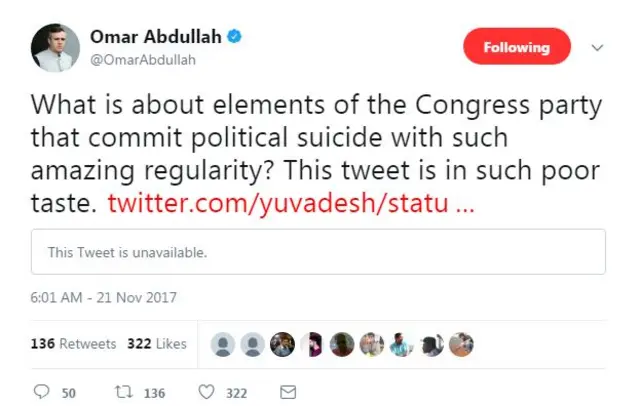This screenshot has height=406, width=640.
Task: Expand the tweet options chevron menu
Action: coord(598,47)
